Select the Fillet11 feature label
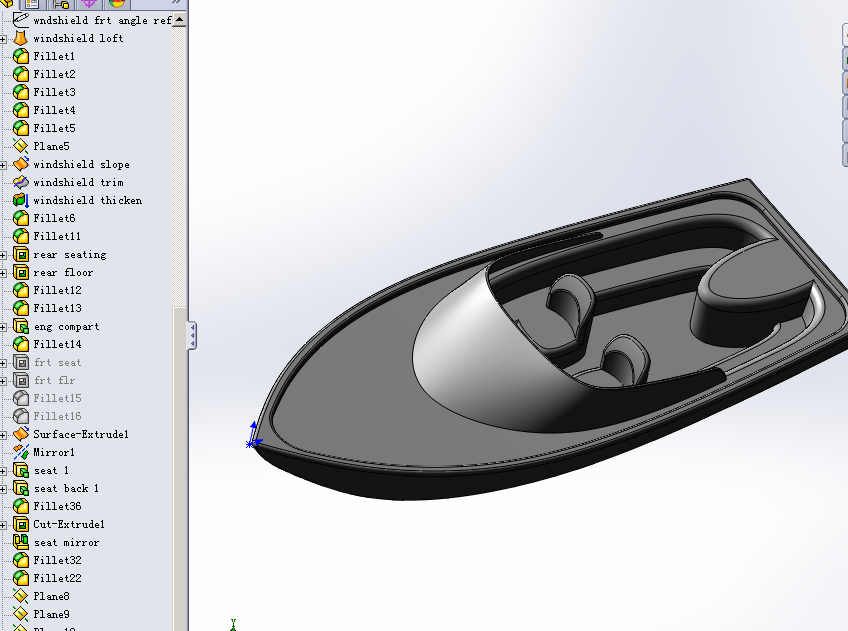The width and height of the screenshot is (848, 631). [57, 236]
